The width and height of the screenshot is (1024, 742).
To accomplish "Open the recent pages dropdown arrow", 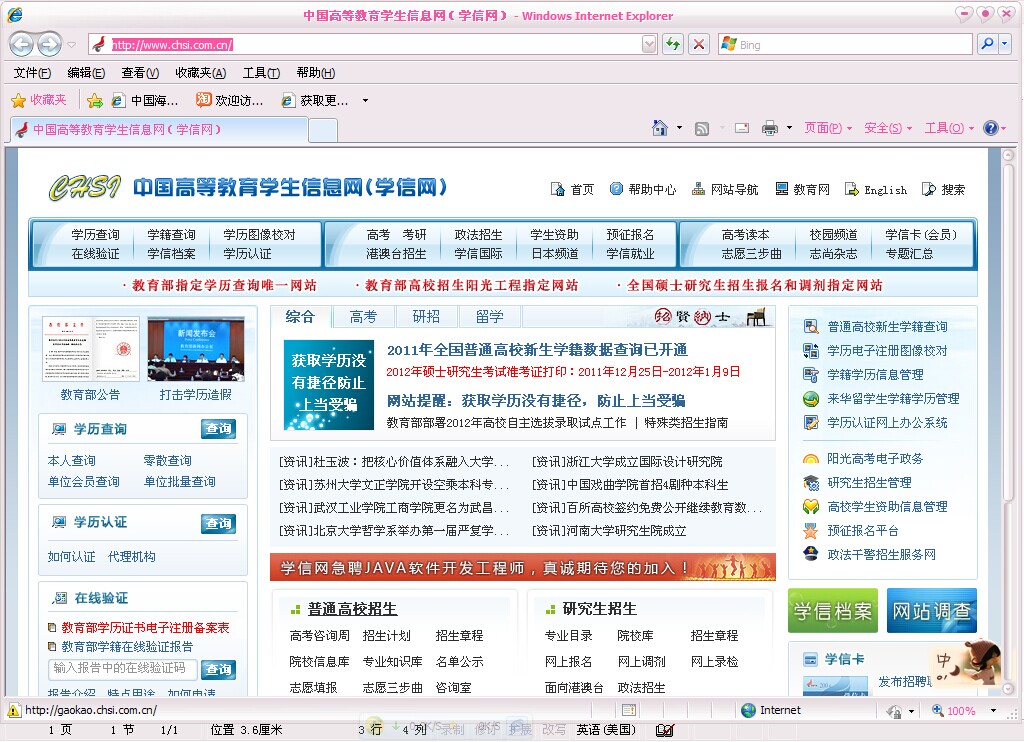I will [x=72, y=45].
